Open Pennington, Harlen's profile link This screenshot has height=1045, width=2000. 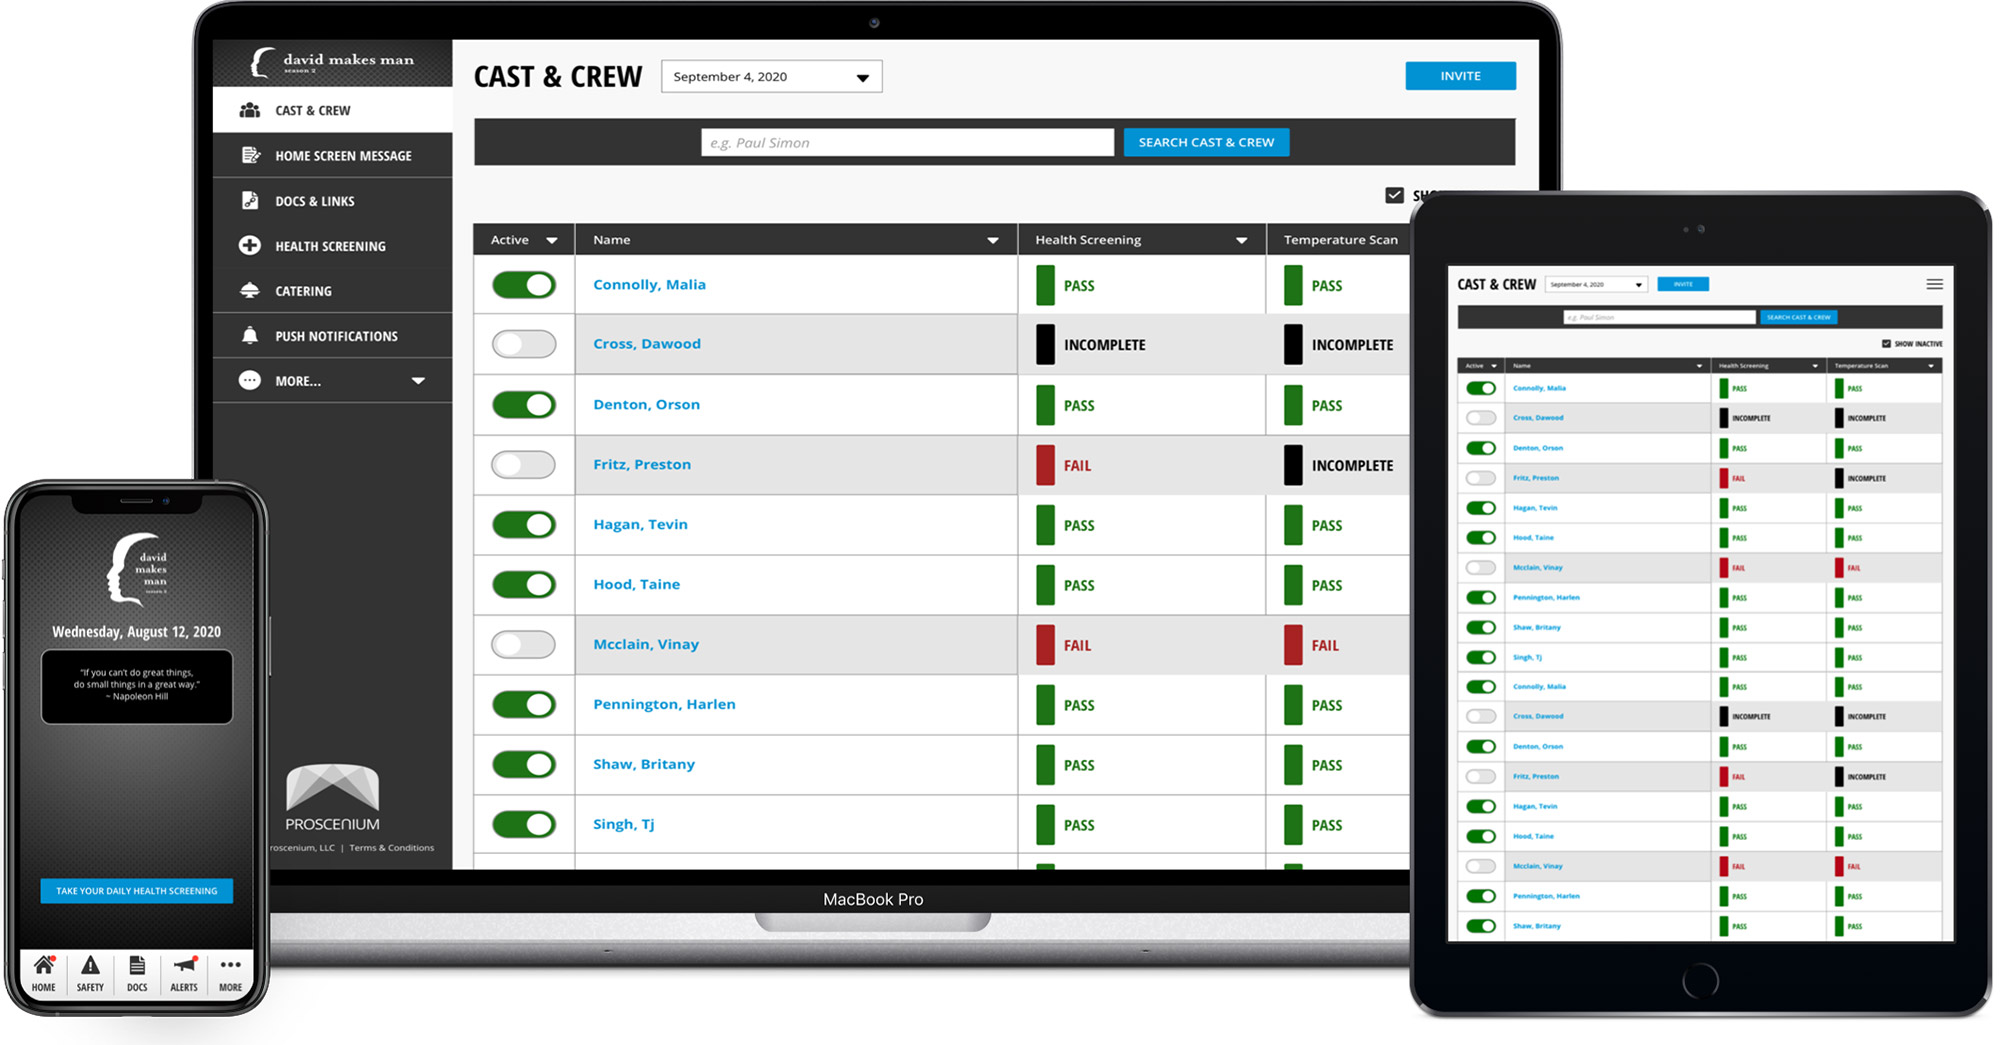663,704
